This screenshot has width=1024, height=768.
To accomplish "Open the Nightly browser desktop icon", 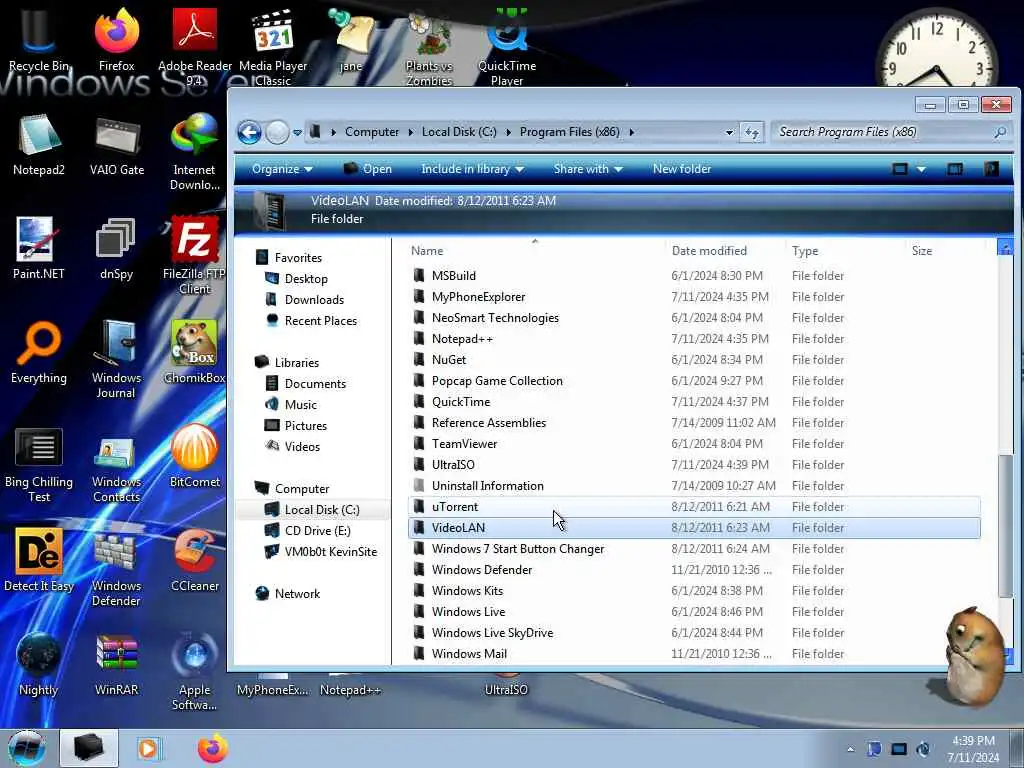I will (39, 664).
